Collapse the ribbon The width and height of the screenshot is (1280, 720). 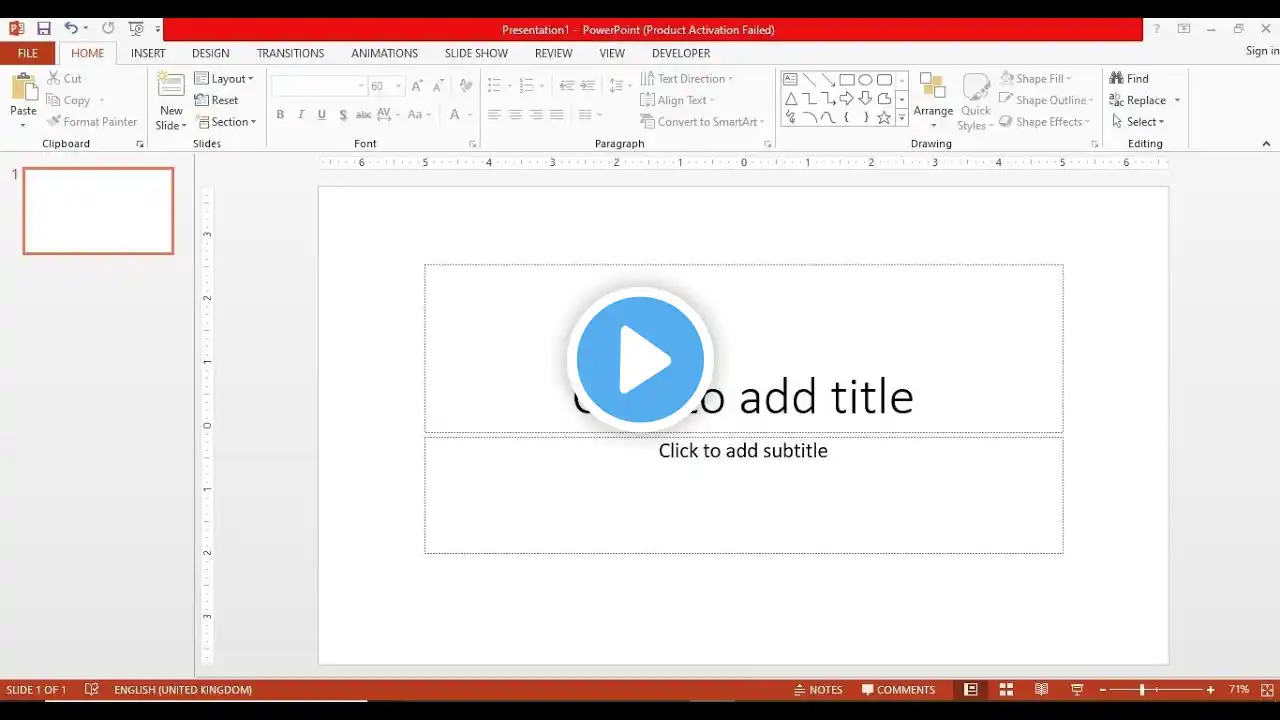click(1267, 144)
